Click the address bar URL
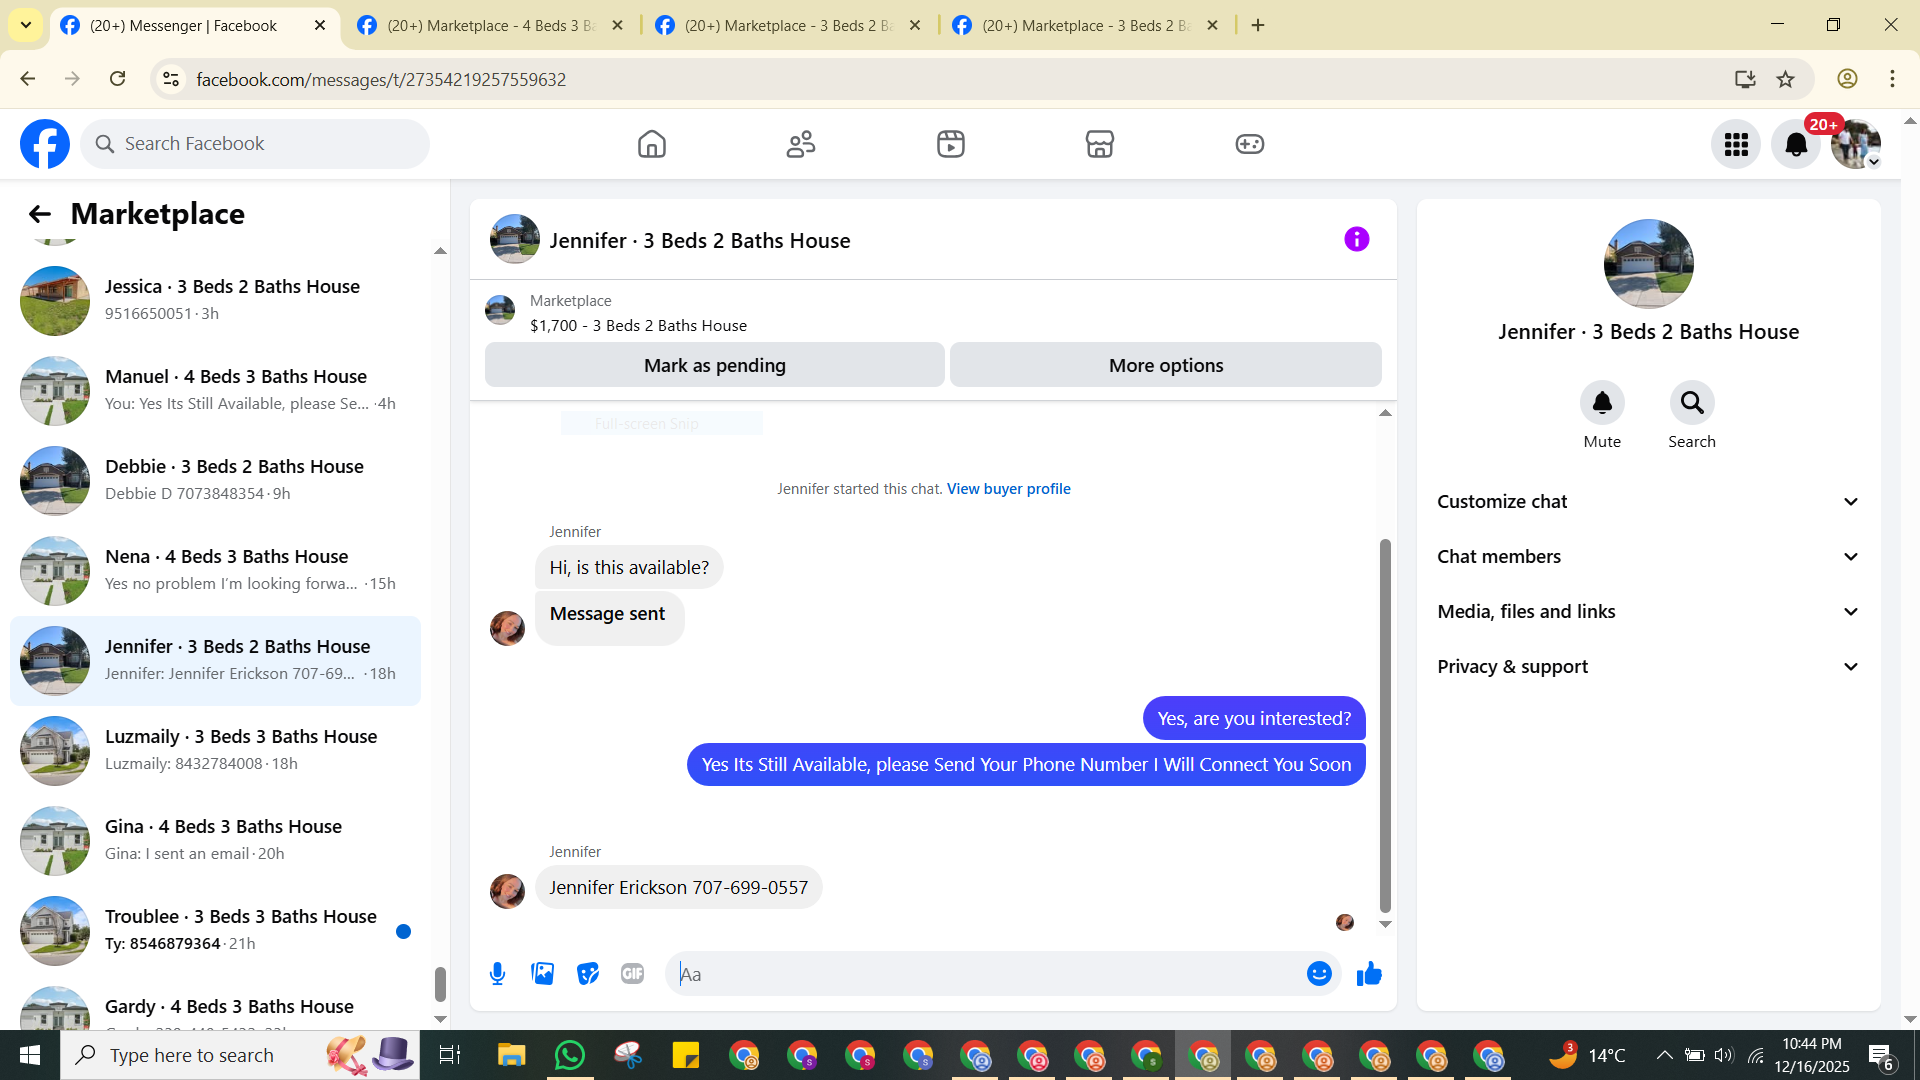 click(x=381, y=79)
